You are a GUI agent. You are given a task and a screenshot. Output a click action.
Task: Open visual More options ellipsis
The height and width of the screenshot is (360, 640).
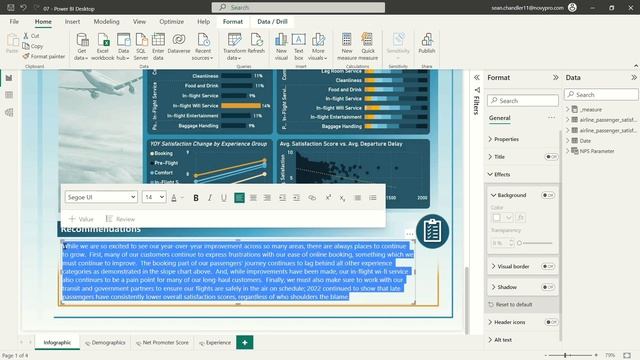409,234
